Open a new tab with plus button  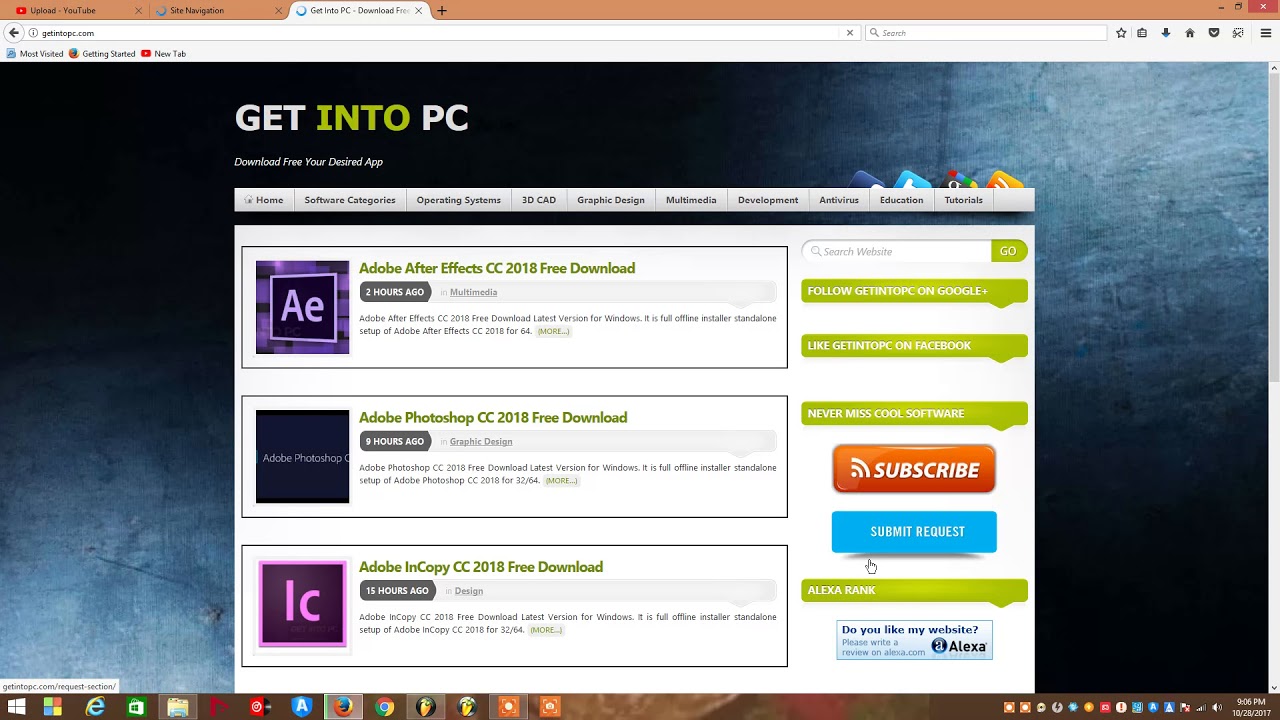pyautogui.click(x=442, y=10)
